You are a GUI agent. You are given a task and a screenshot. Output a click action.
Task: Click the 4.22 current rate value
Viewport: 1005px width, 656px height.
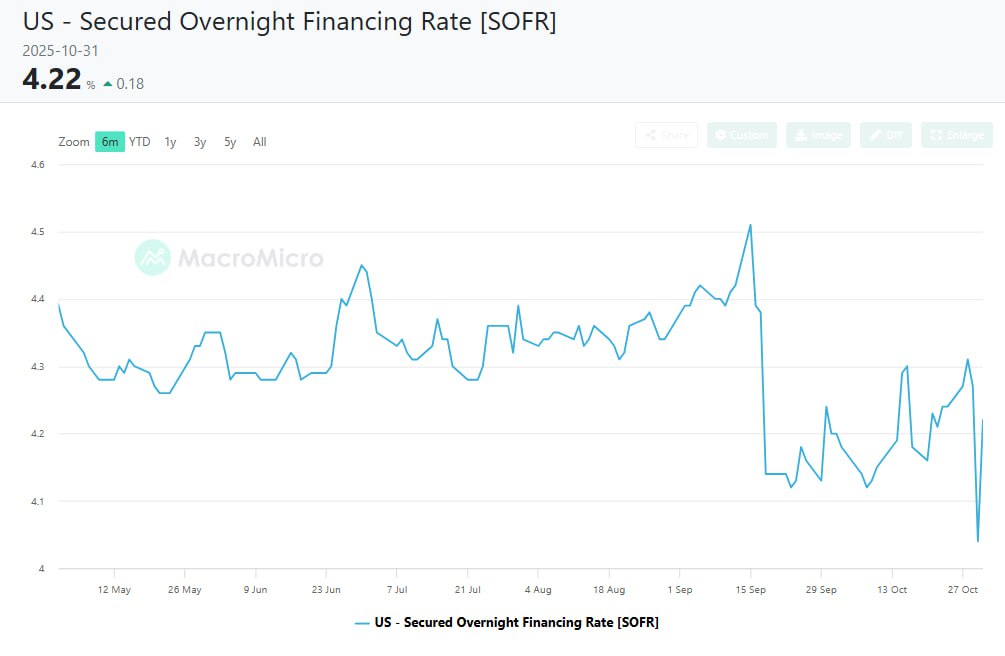coord(52,80)
